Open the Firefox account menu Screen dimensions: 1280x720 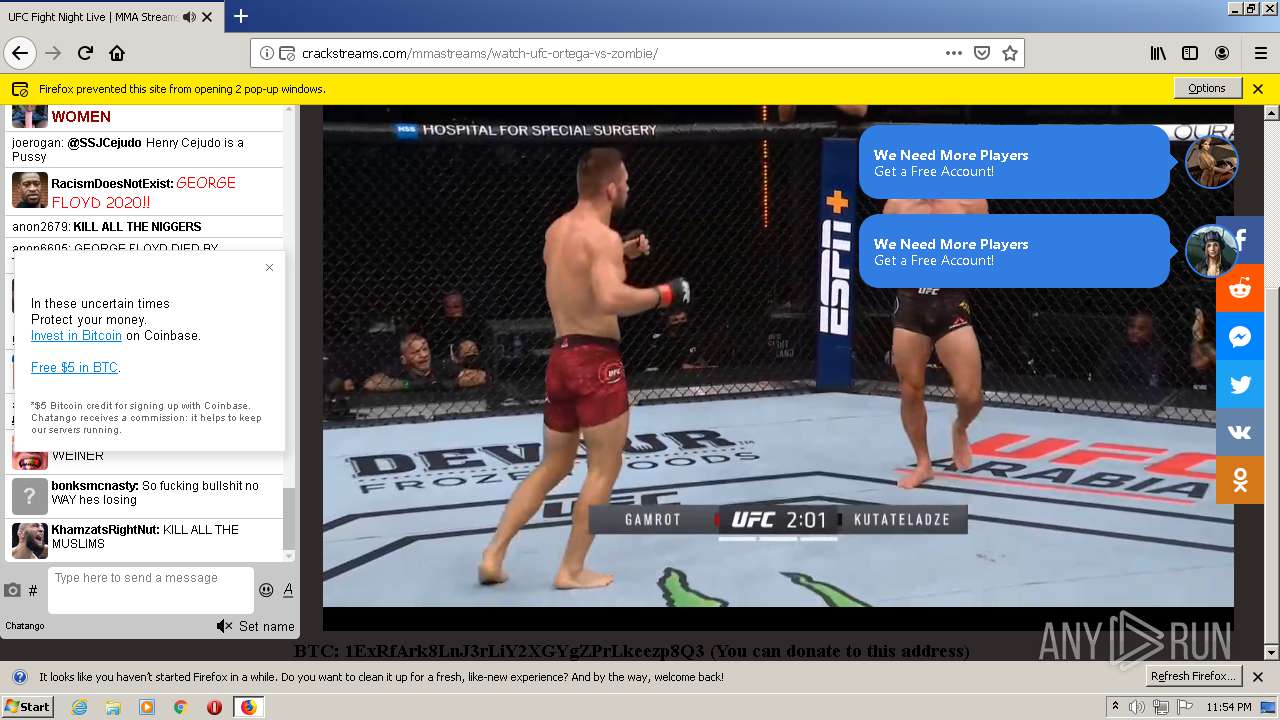pyautogui.click(x=1222, y=53)
